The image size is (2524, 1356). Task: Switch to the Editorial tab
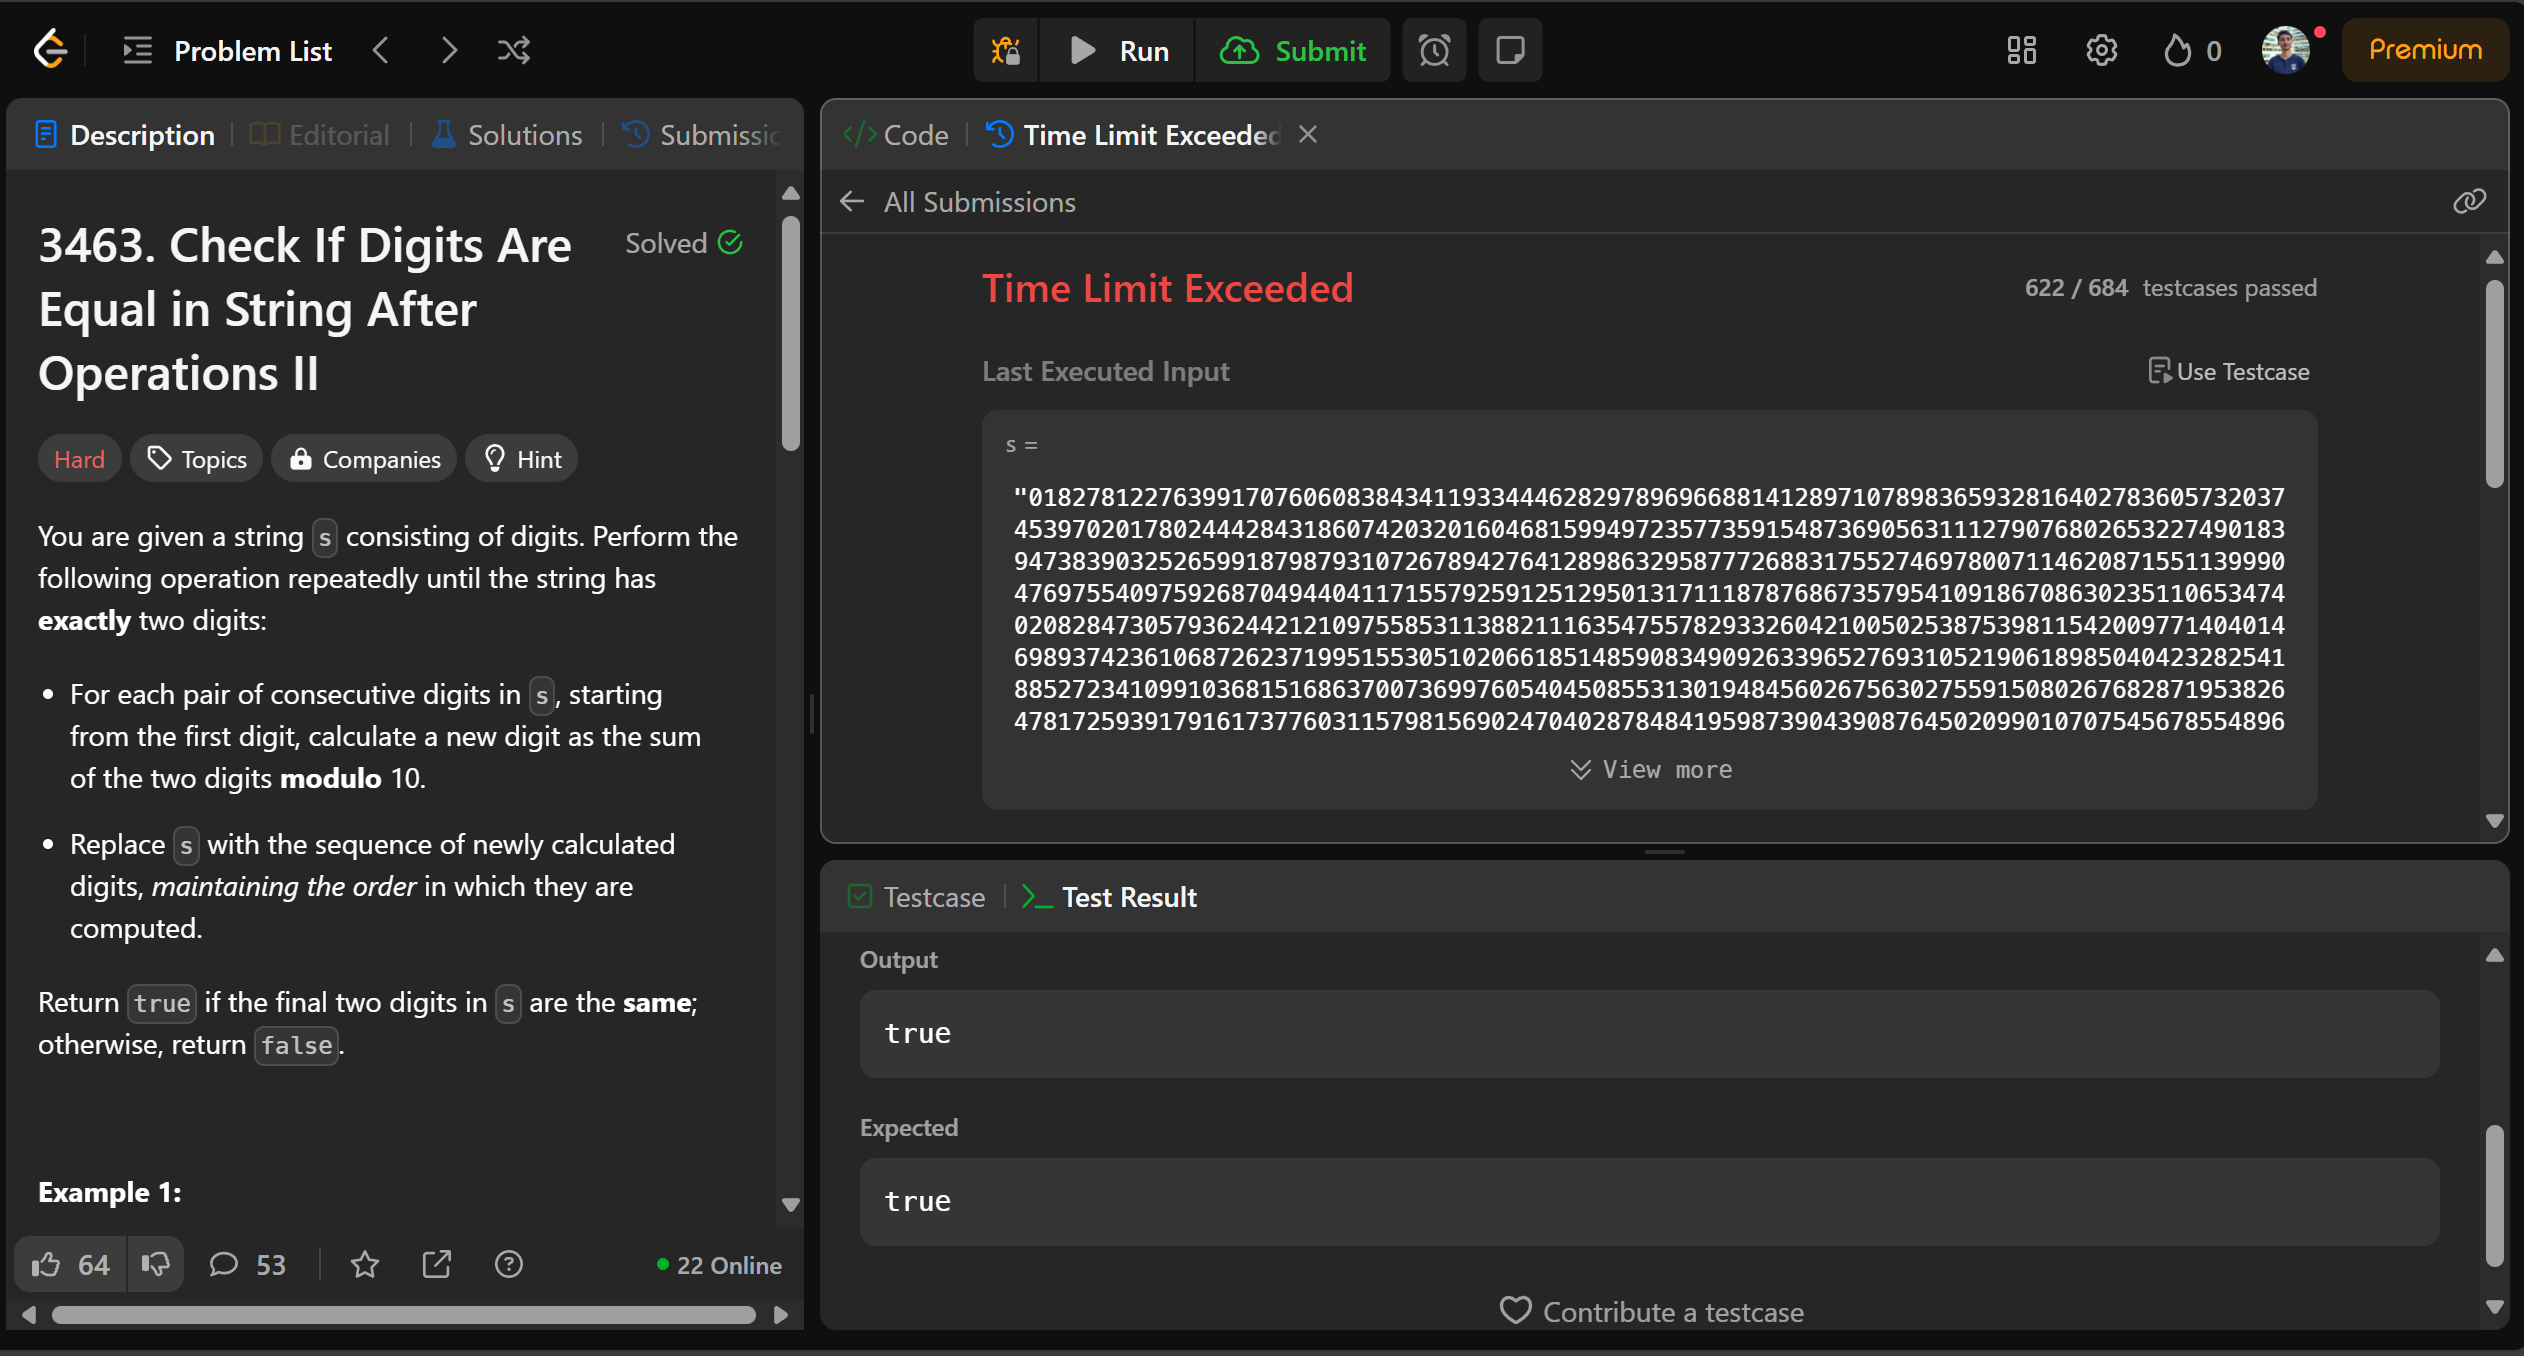click(320, 135)
